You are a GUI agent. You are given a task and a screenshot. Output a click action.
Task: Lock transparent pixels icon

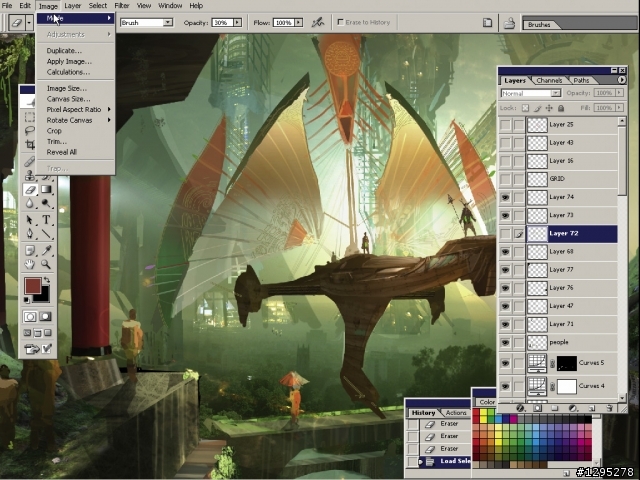525,108
